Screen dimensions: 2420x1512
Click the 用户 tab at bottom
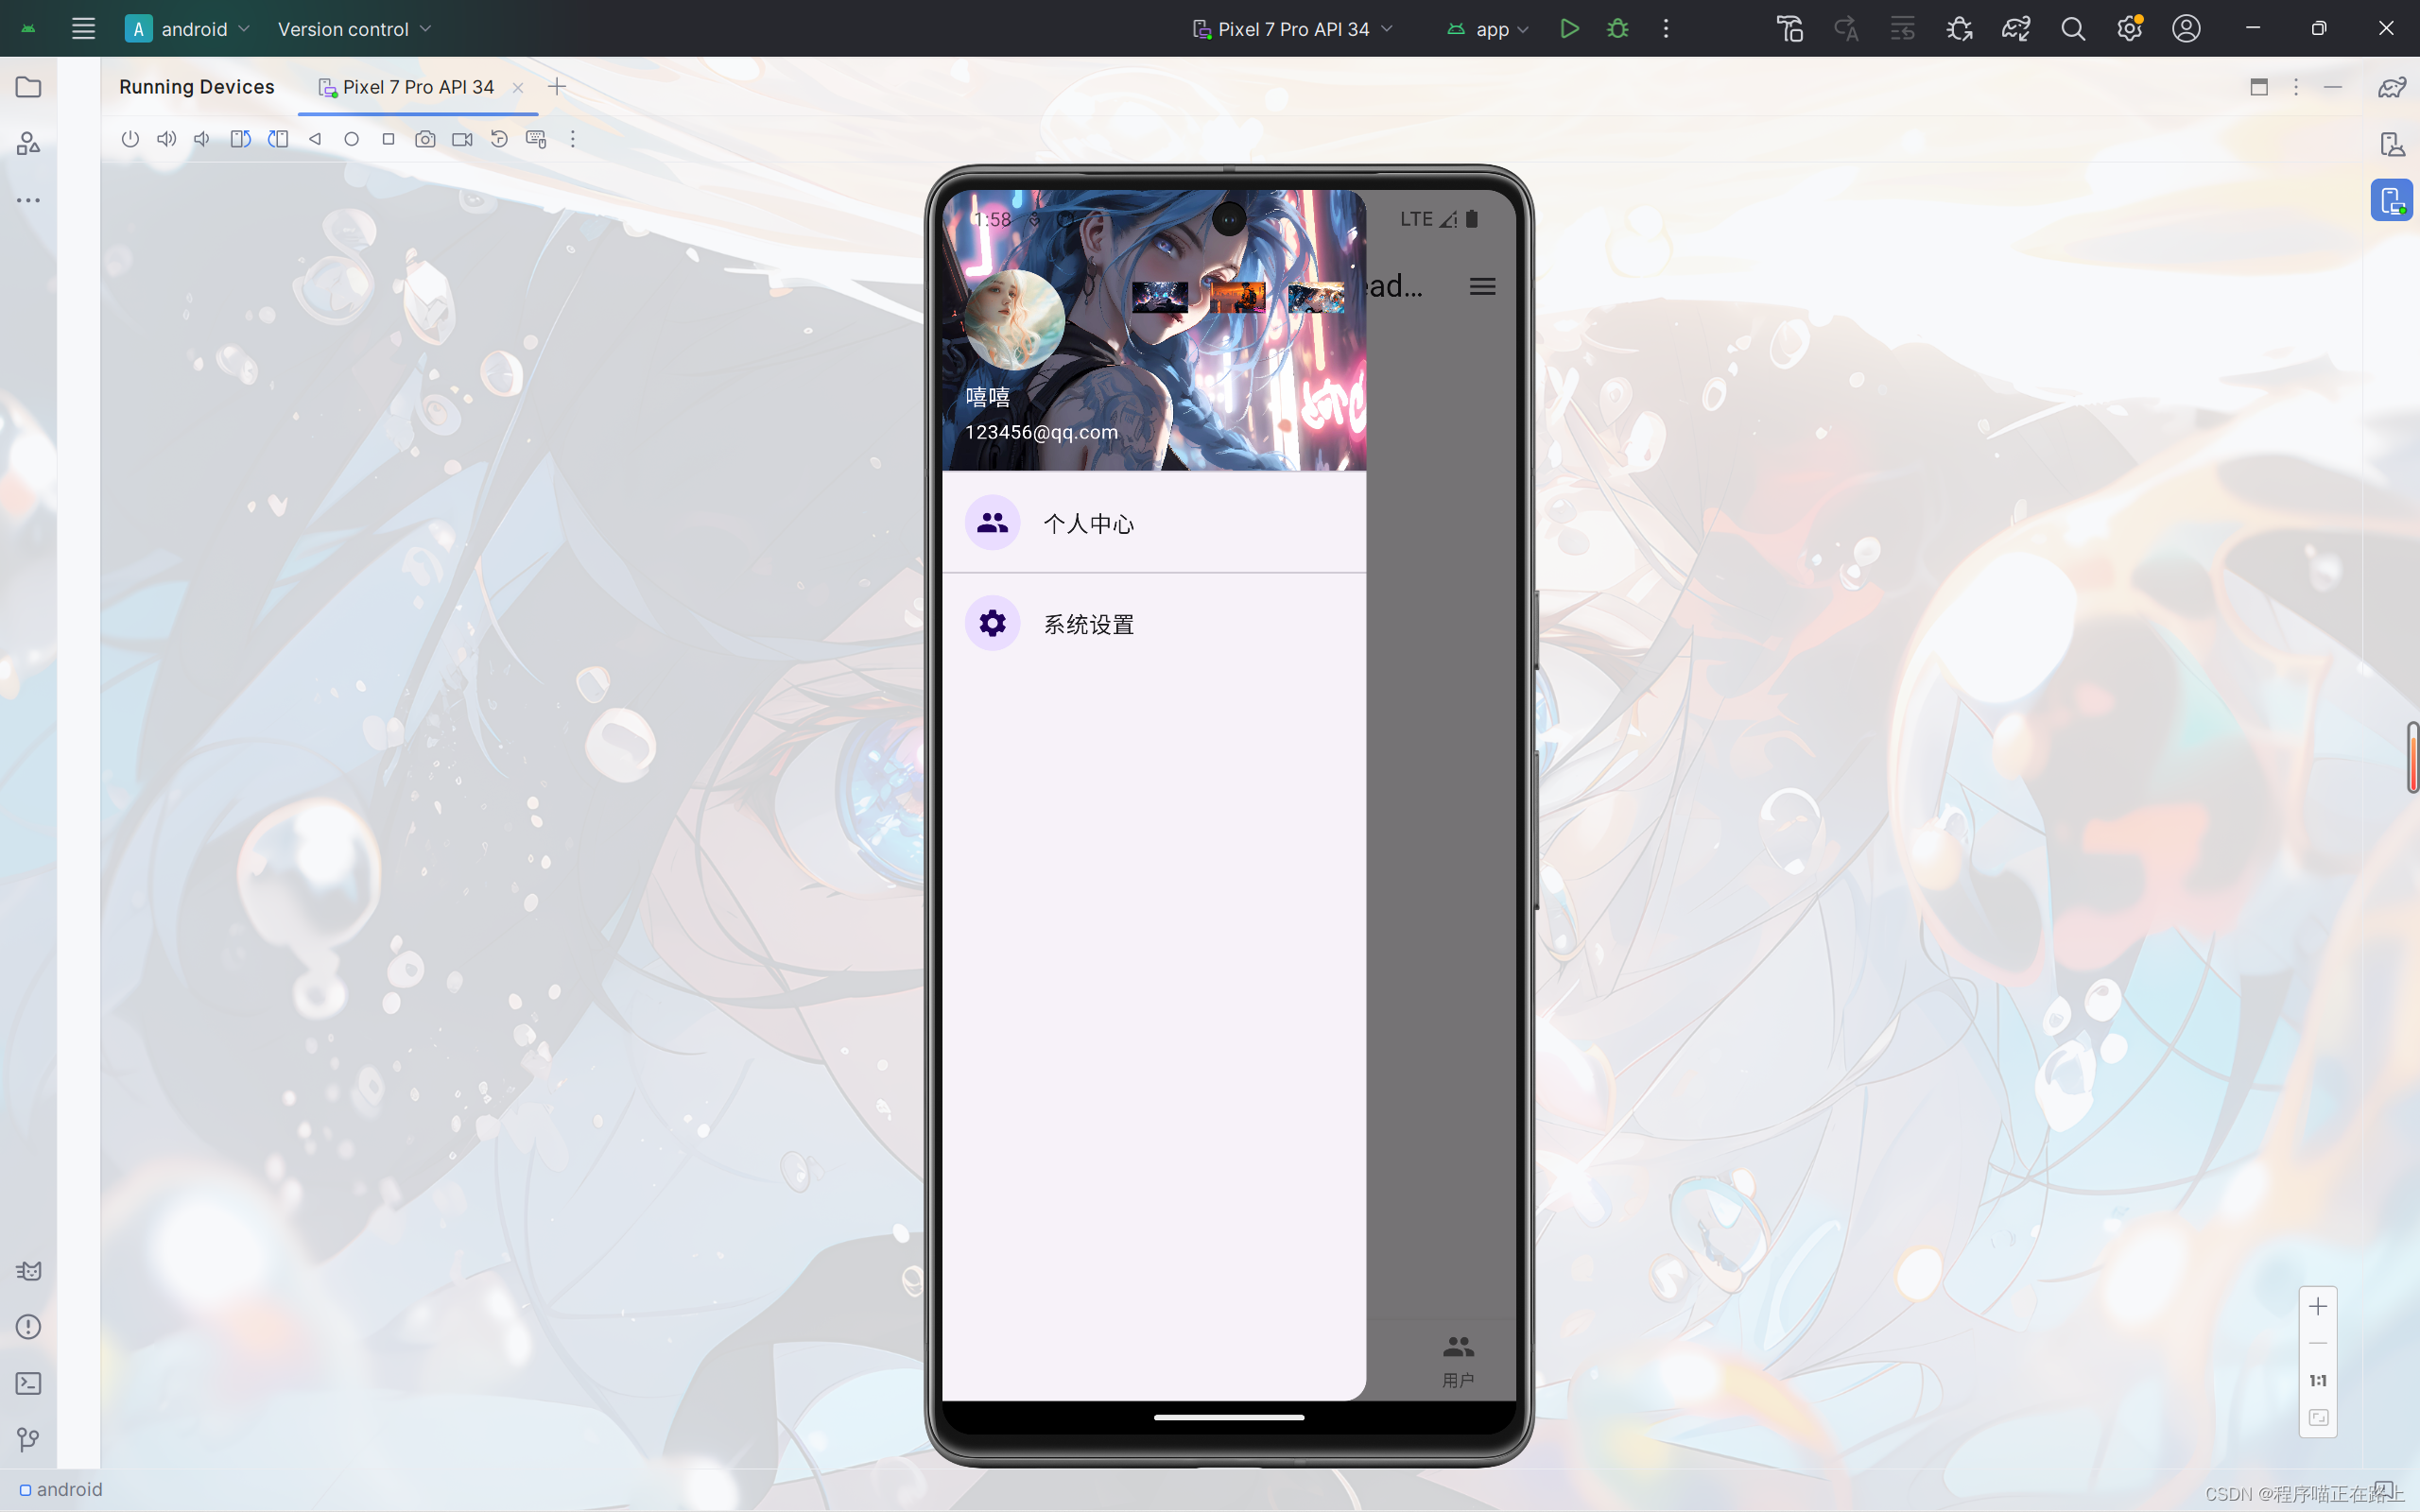click(1459, 1359)
